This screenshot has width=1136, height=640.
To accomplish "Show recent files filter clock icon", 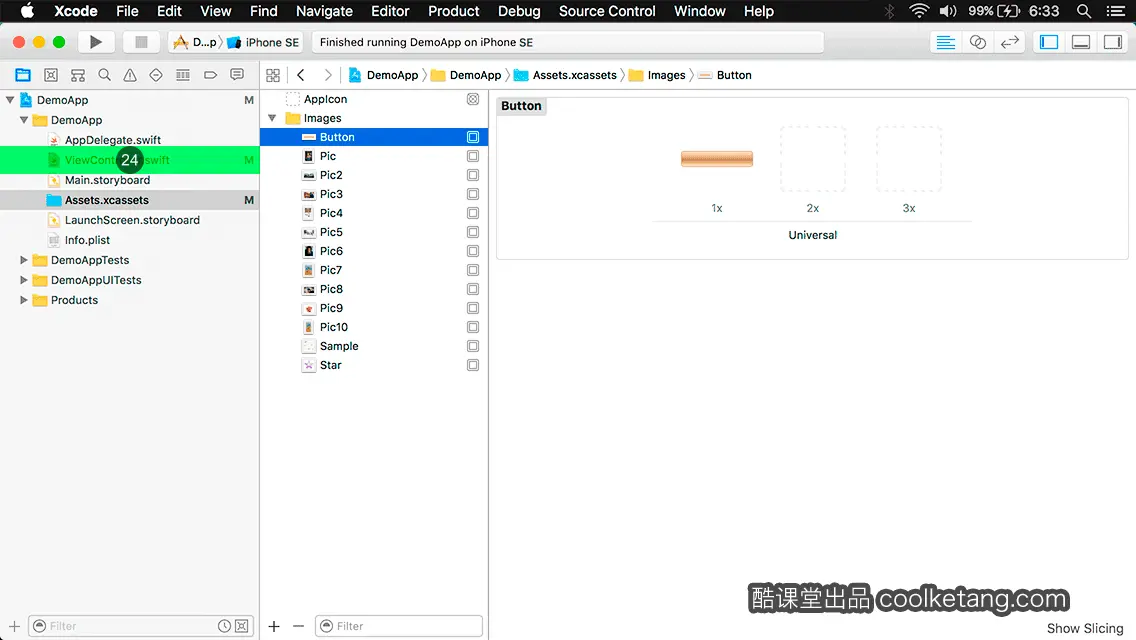I will (x=225, y=626).
